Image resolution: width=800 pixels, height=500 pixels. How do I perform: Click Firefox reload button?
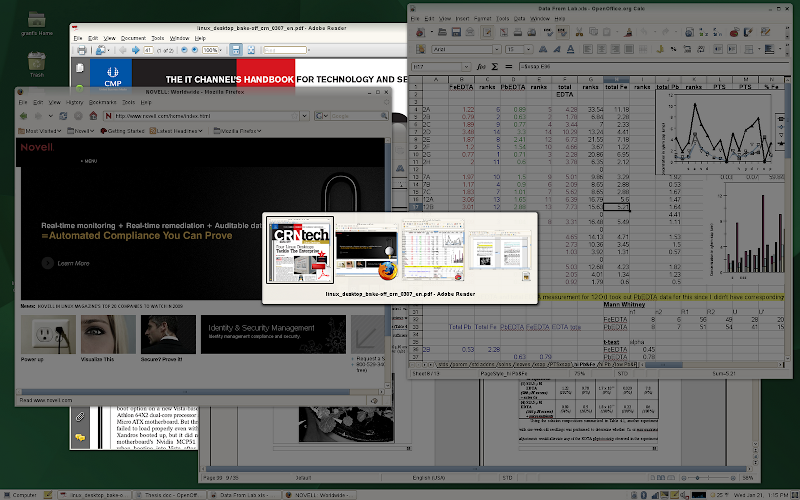click(63, 116)
